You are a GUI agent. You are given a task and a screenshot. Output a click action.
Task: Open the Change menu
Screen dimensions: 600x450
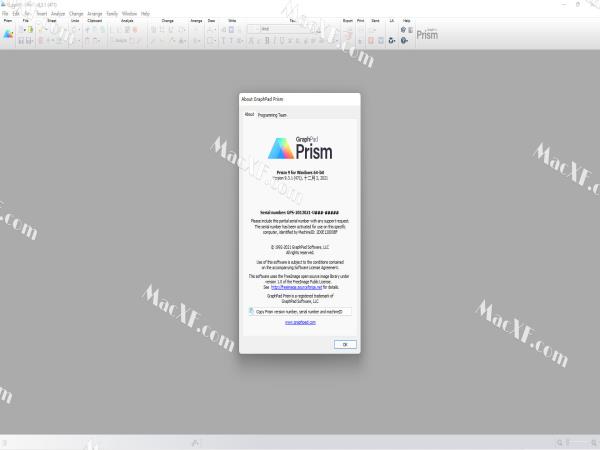pyautogui.click(x=76, y=13)
